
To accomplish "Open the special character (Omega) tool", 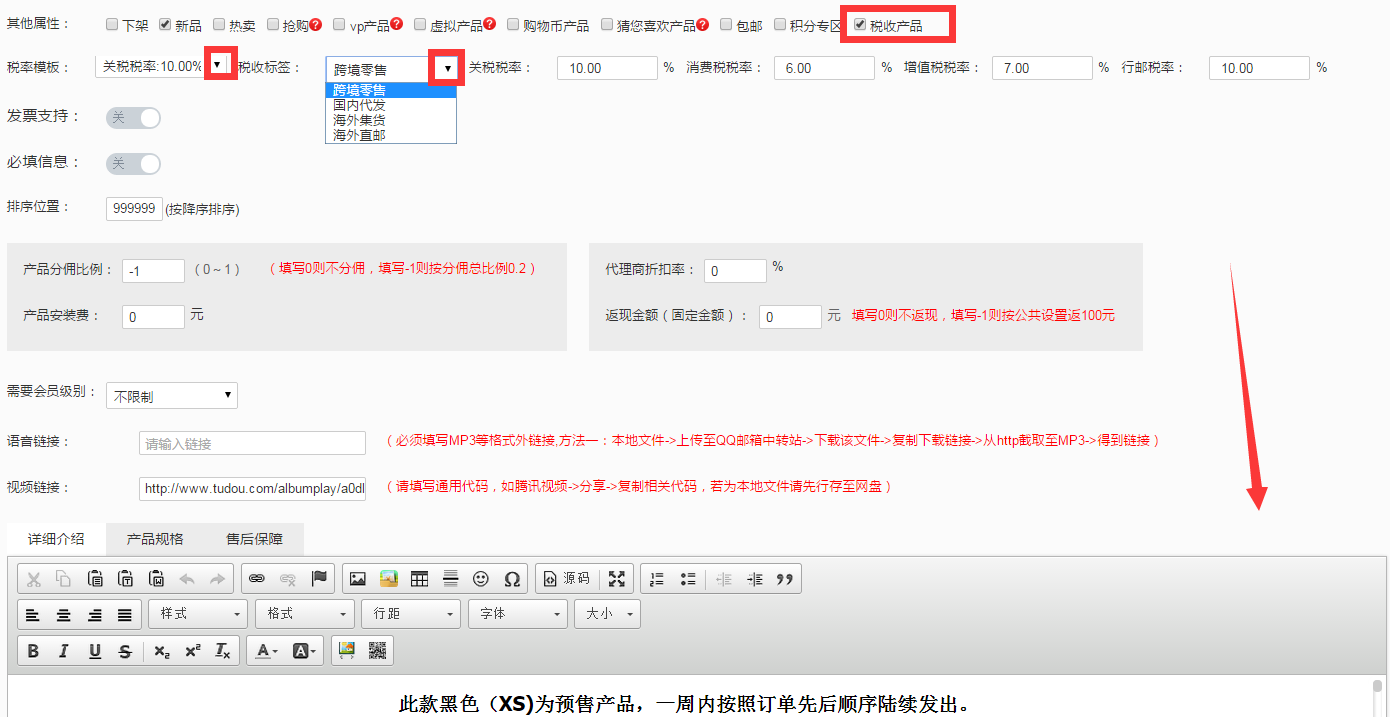I will 512,579.
